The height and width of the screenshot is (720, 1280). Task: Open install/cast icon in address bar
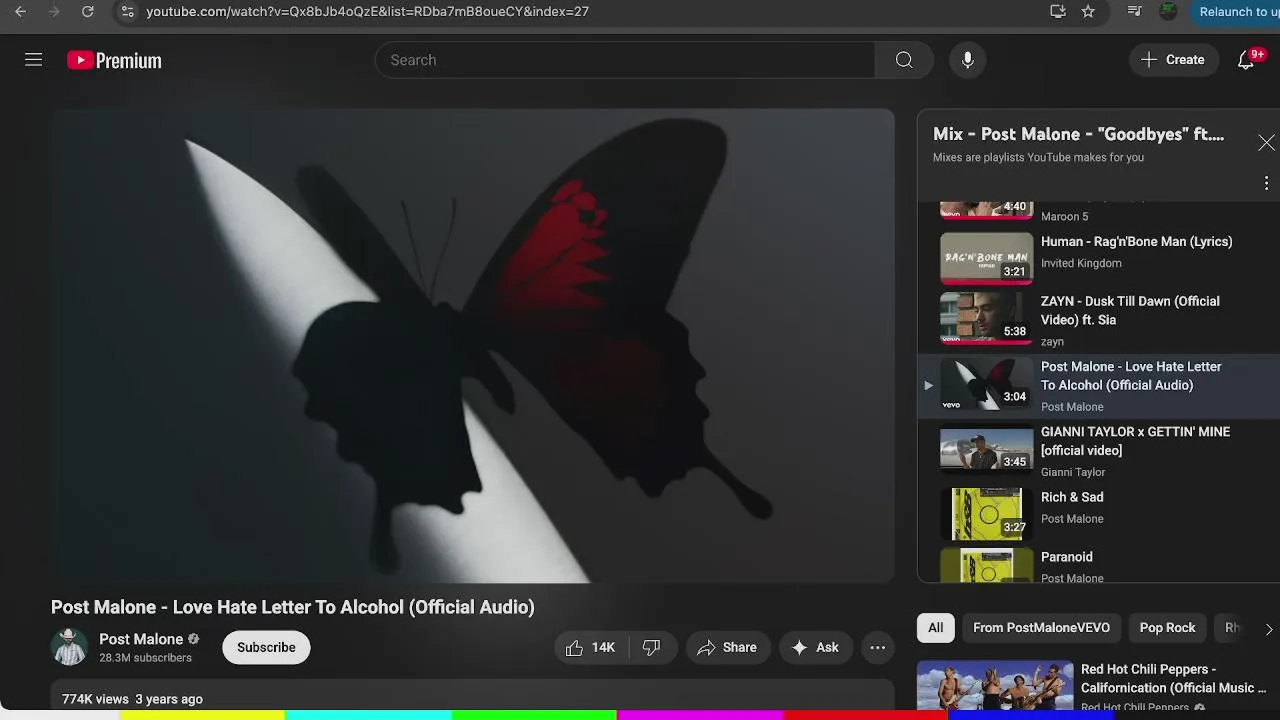1057,12
